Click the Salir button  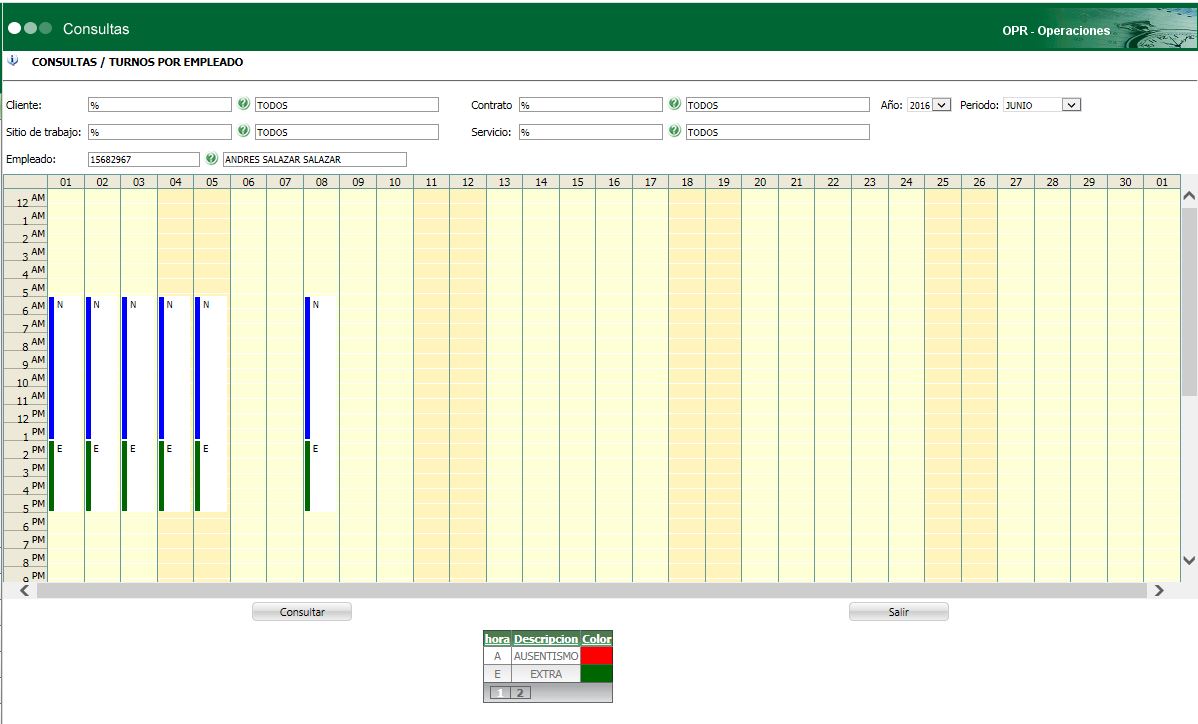coord(898,612)
